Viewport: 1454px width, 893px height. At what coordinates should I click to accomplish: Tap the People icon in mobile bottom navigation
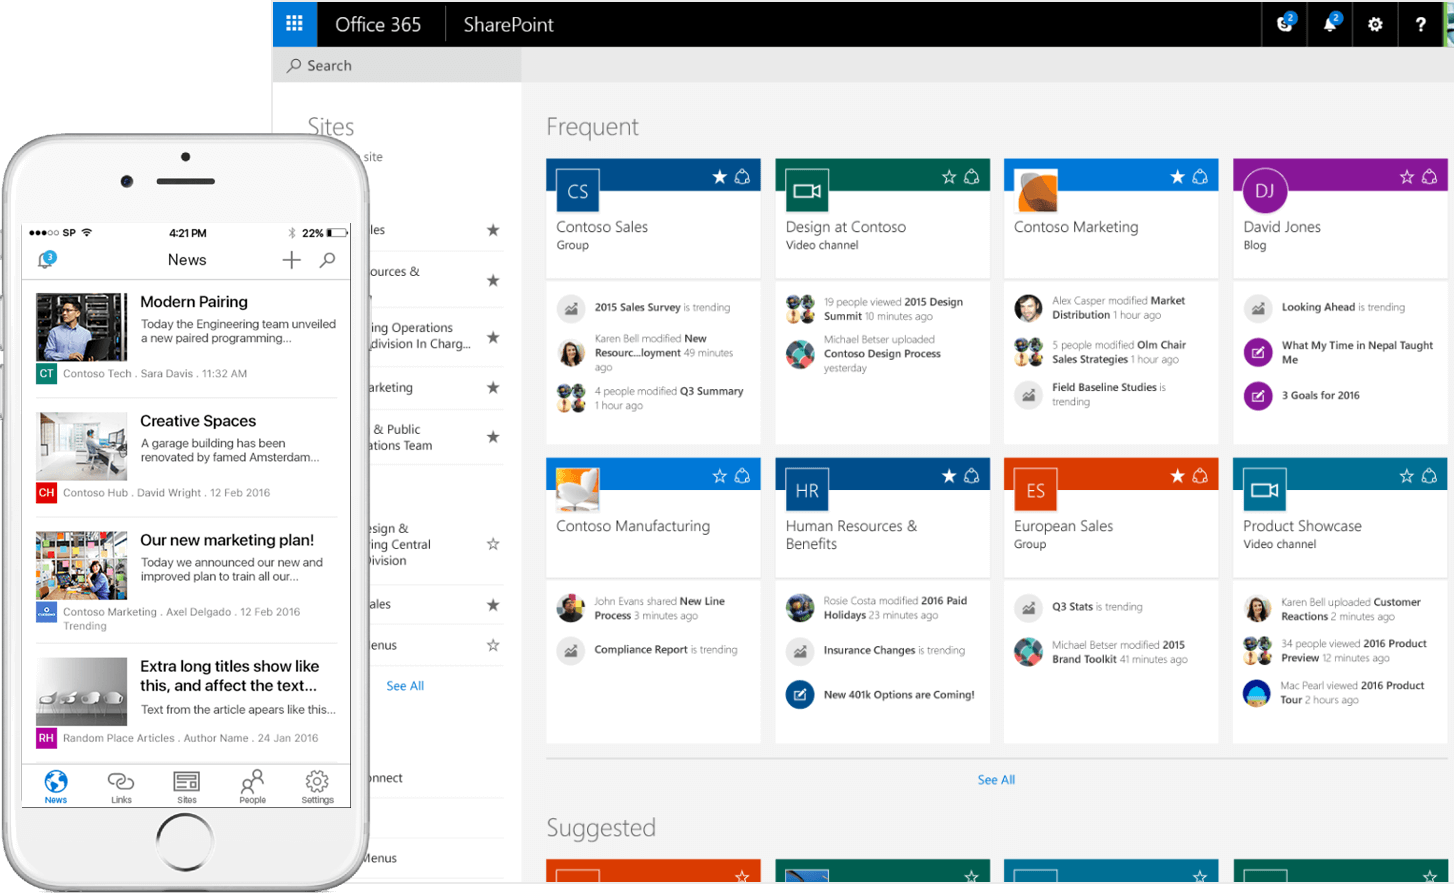tap(252, 786)
